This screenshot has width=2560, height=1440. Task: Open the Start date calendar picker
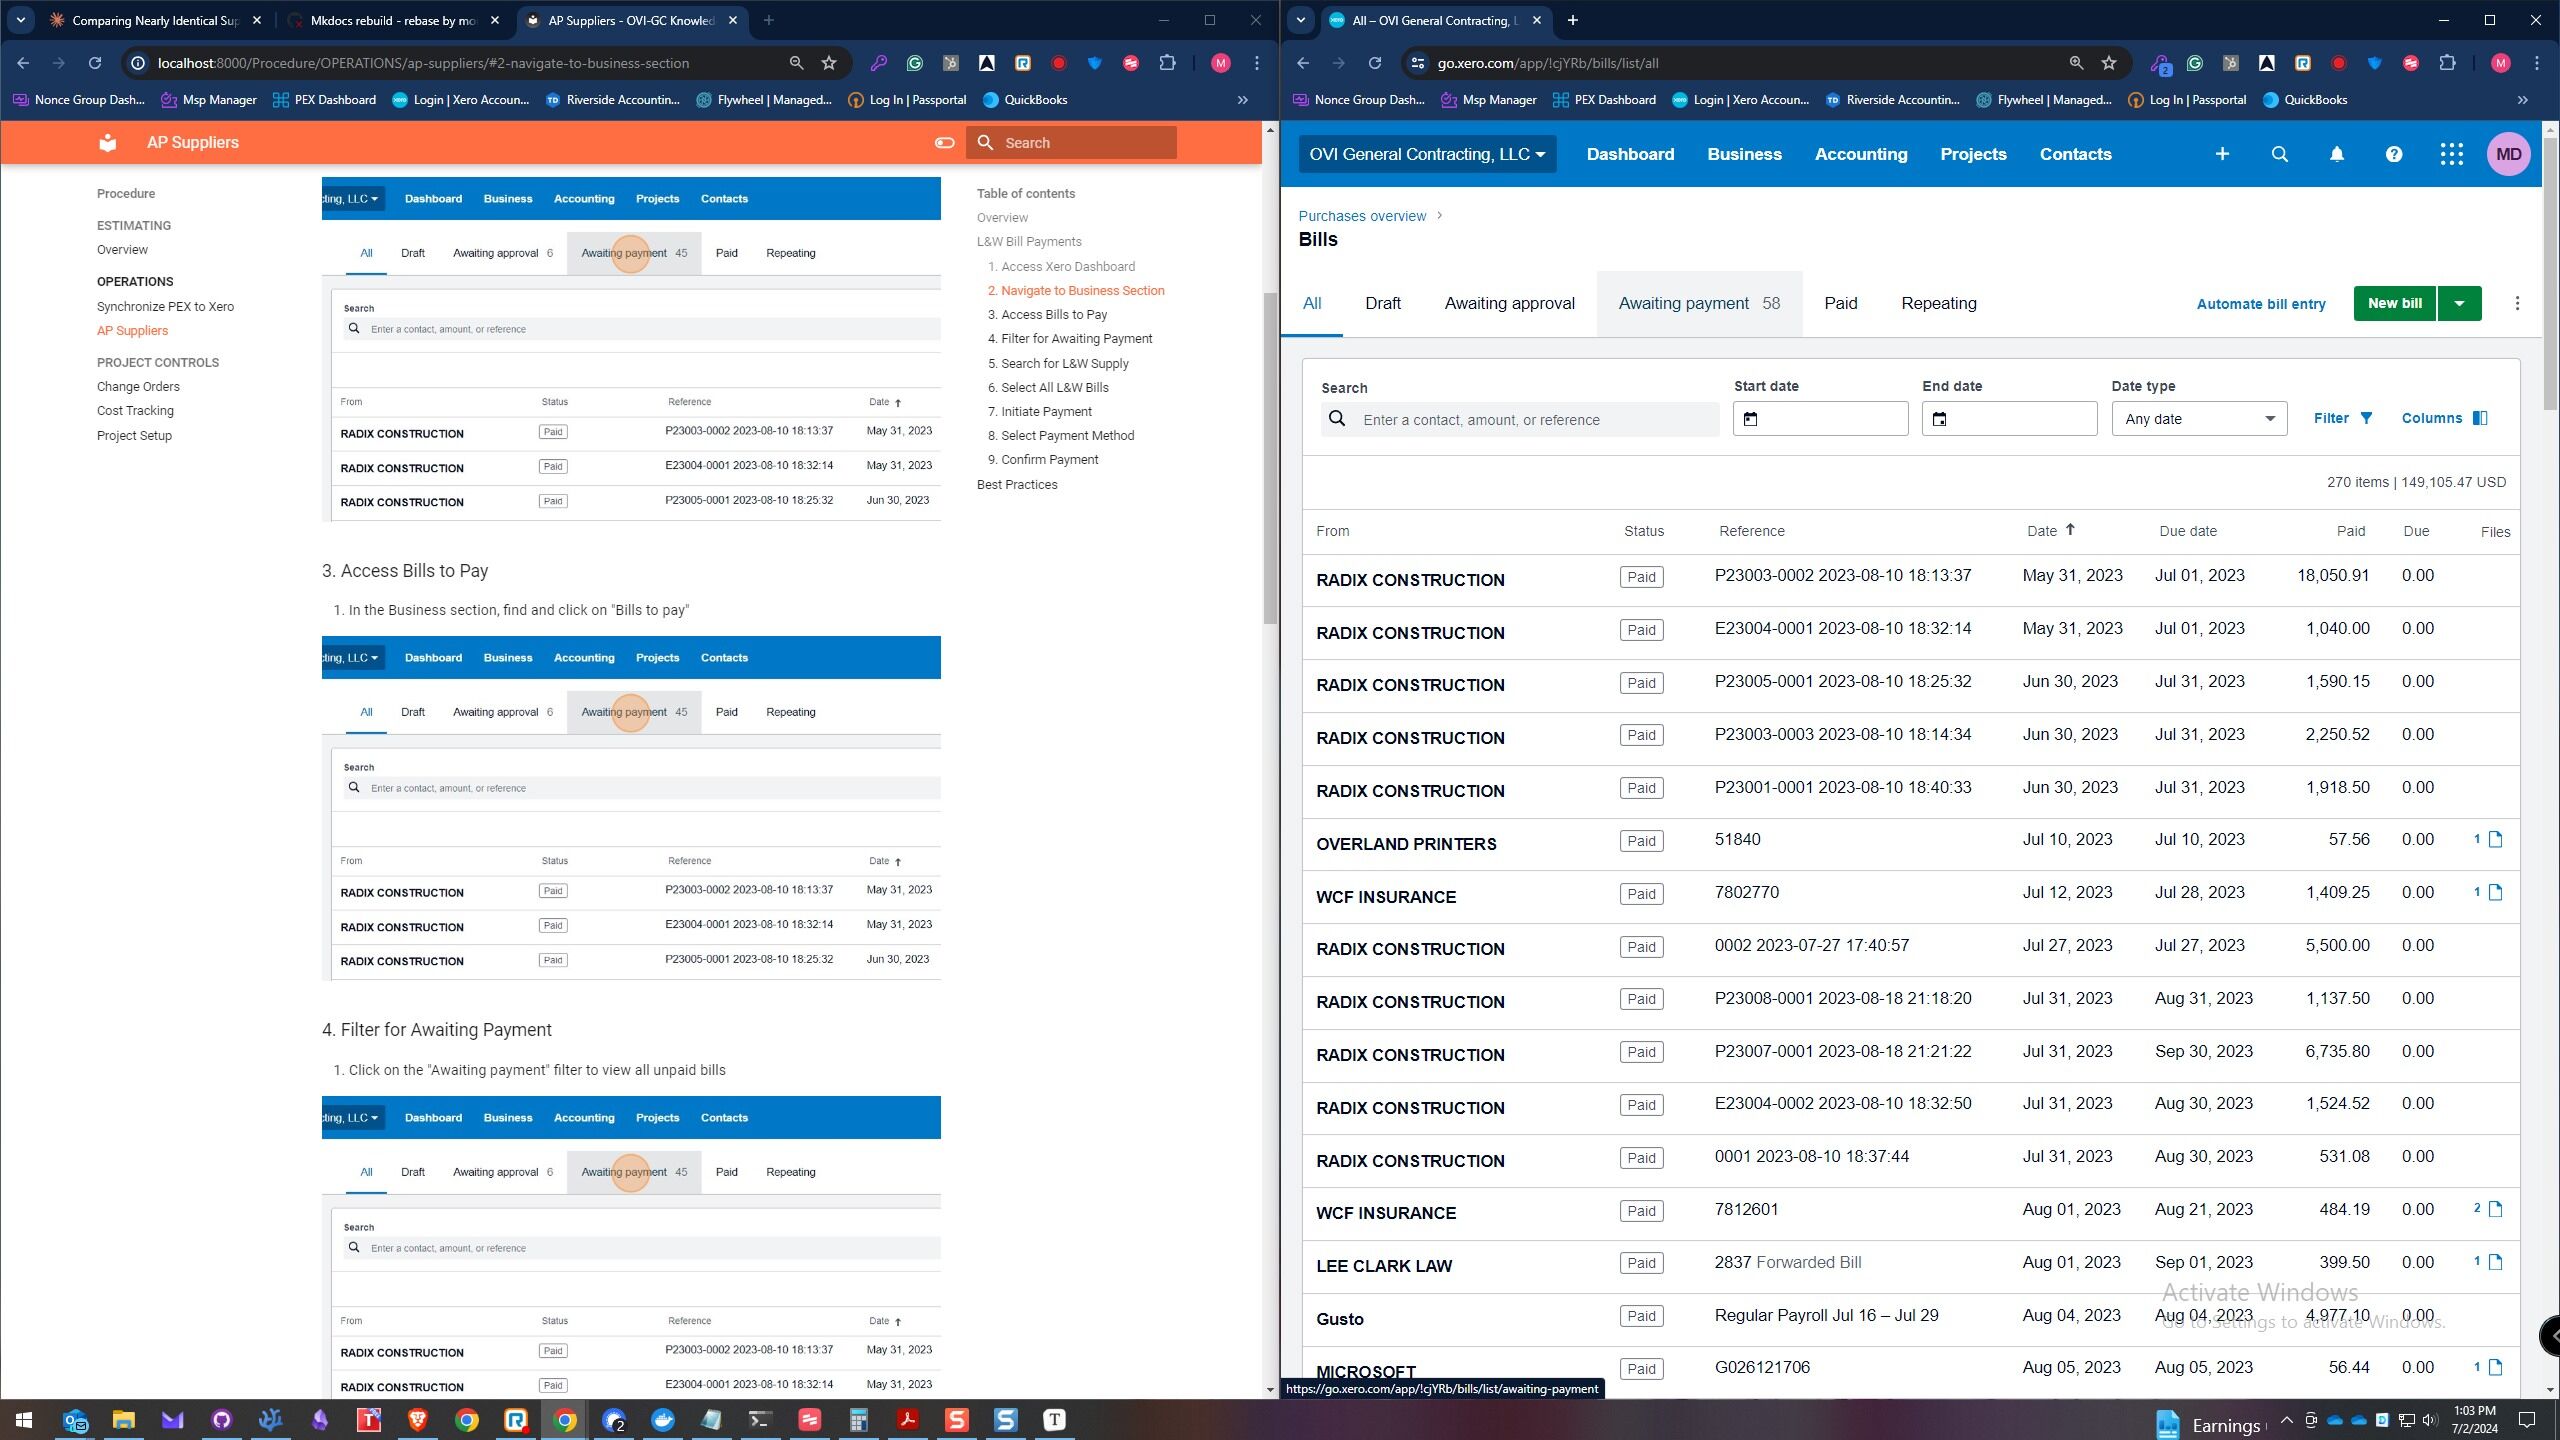coord(1750,419)
